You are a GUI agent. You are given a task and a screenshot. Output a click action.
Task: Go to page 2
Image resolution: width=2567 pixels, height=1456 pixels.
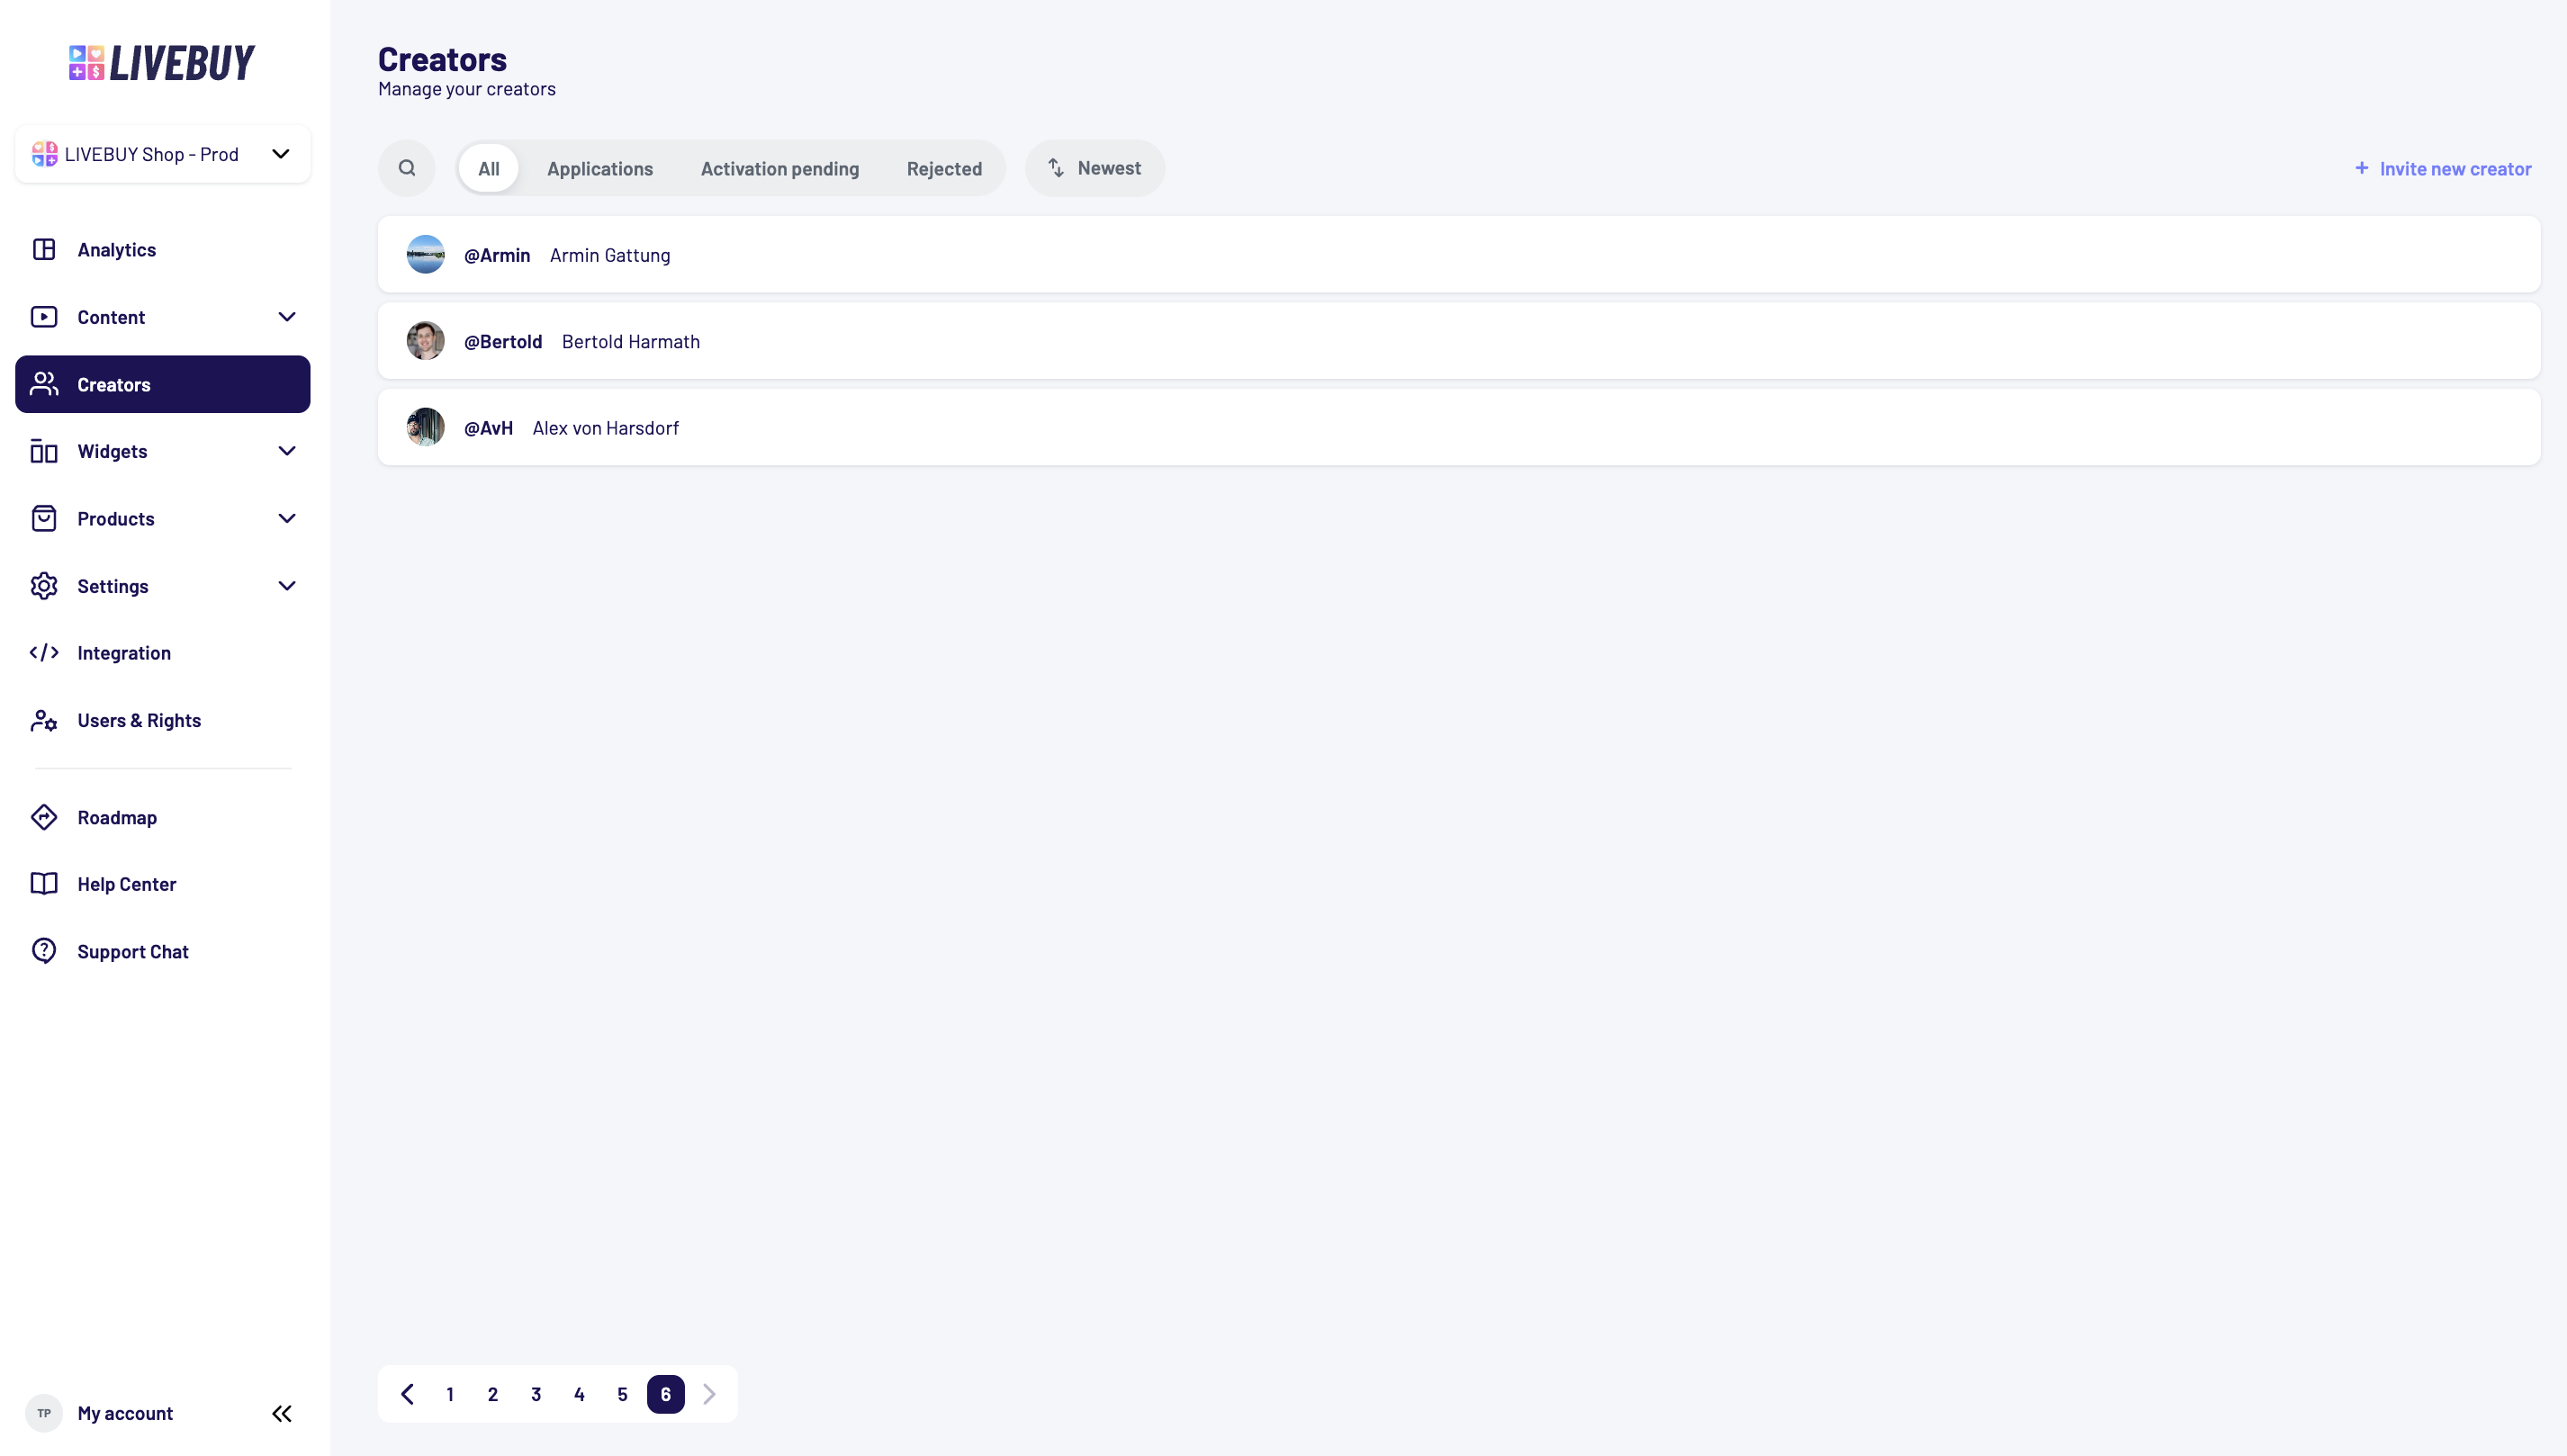coord(493,1394)
